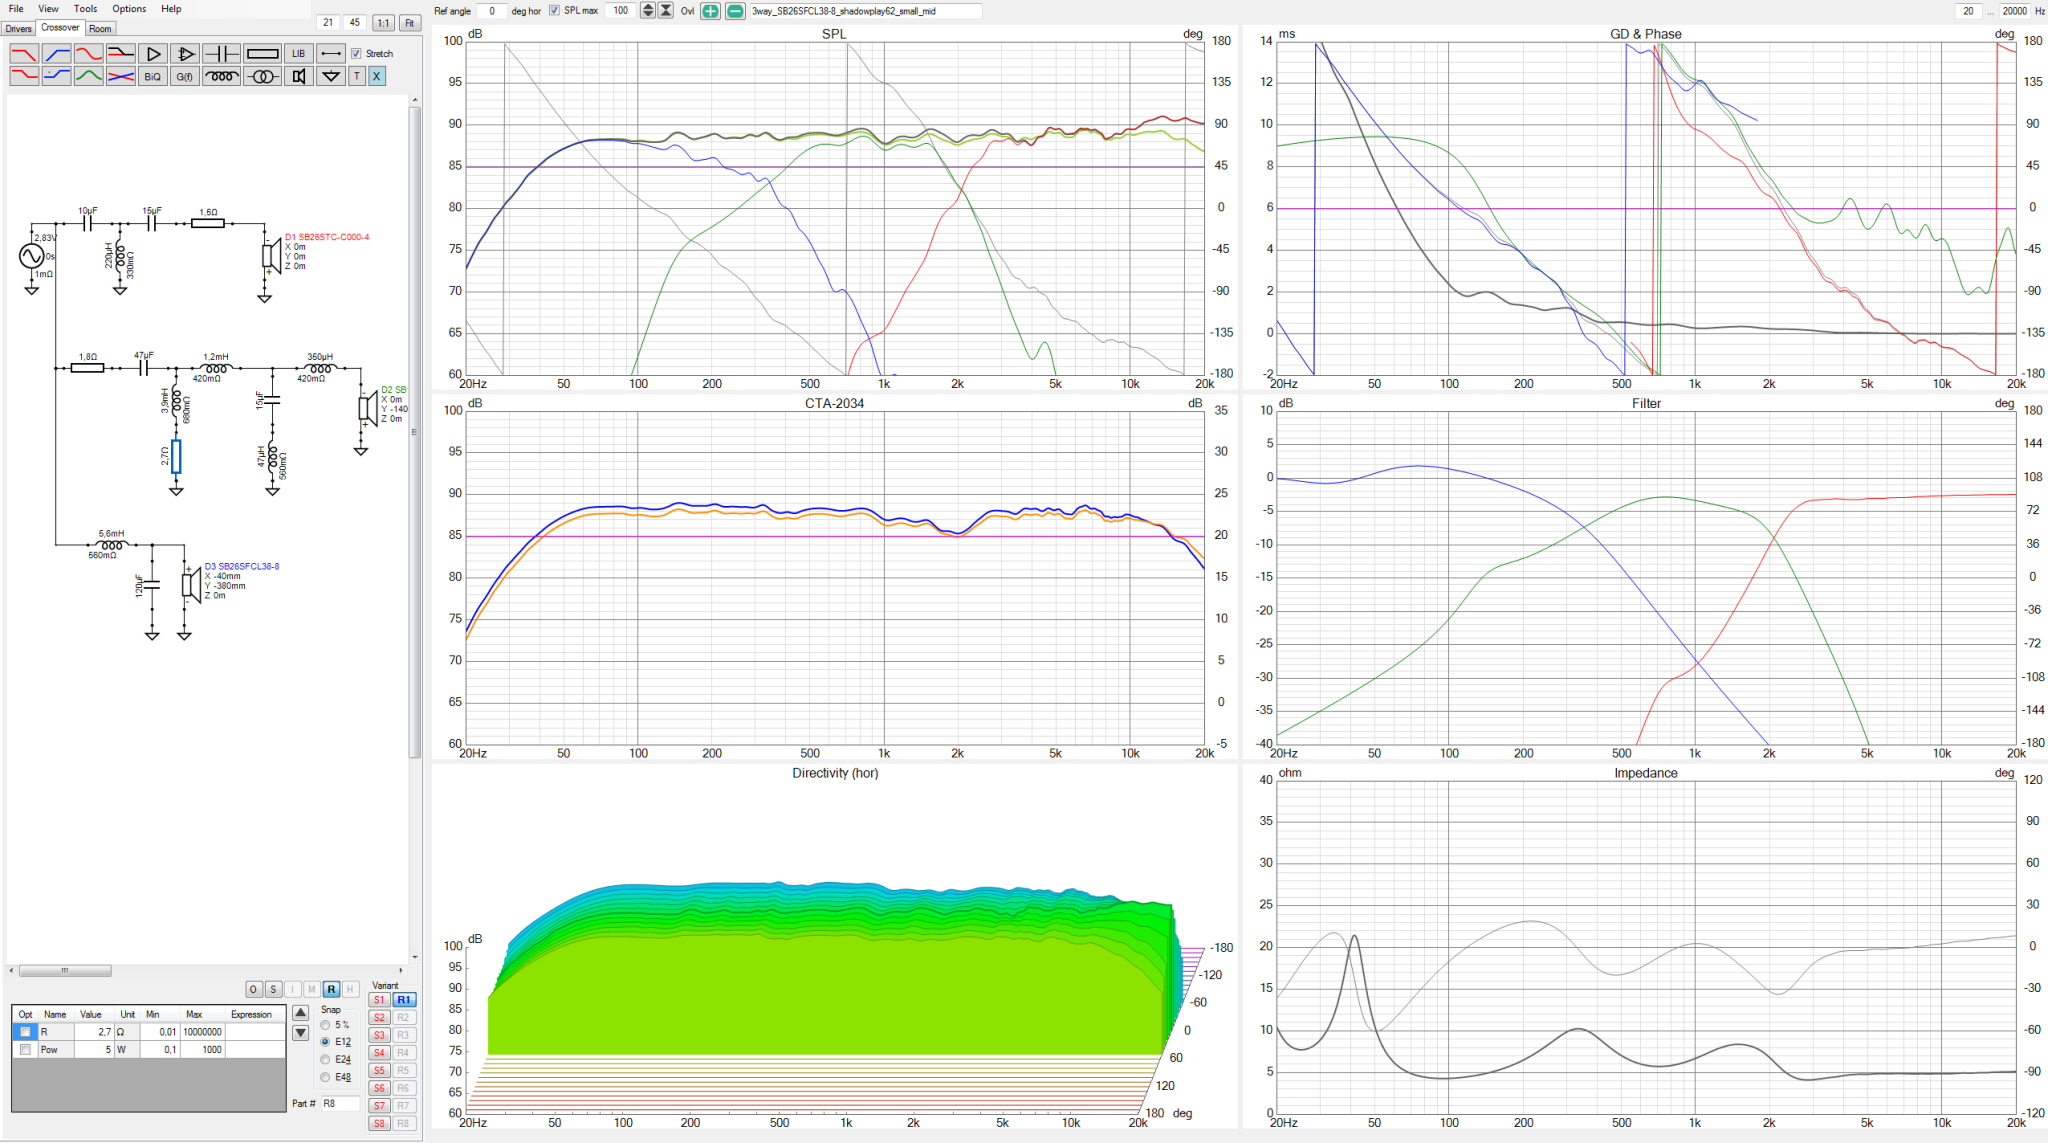This screenshot has width=2048, height=1143.
Task: Add a ground symbol component
Action: click(x=331, y=76)
